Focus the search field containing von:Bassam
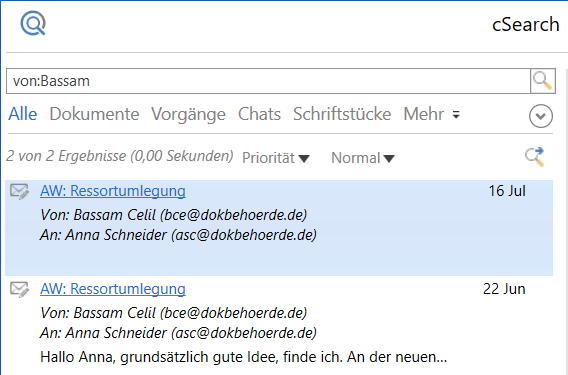 point(268,81)
